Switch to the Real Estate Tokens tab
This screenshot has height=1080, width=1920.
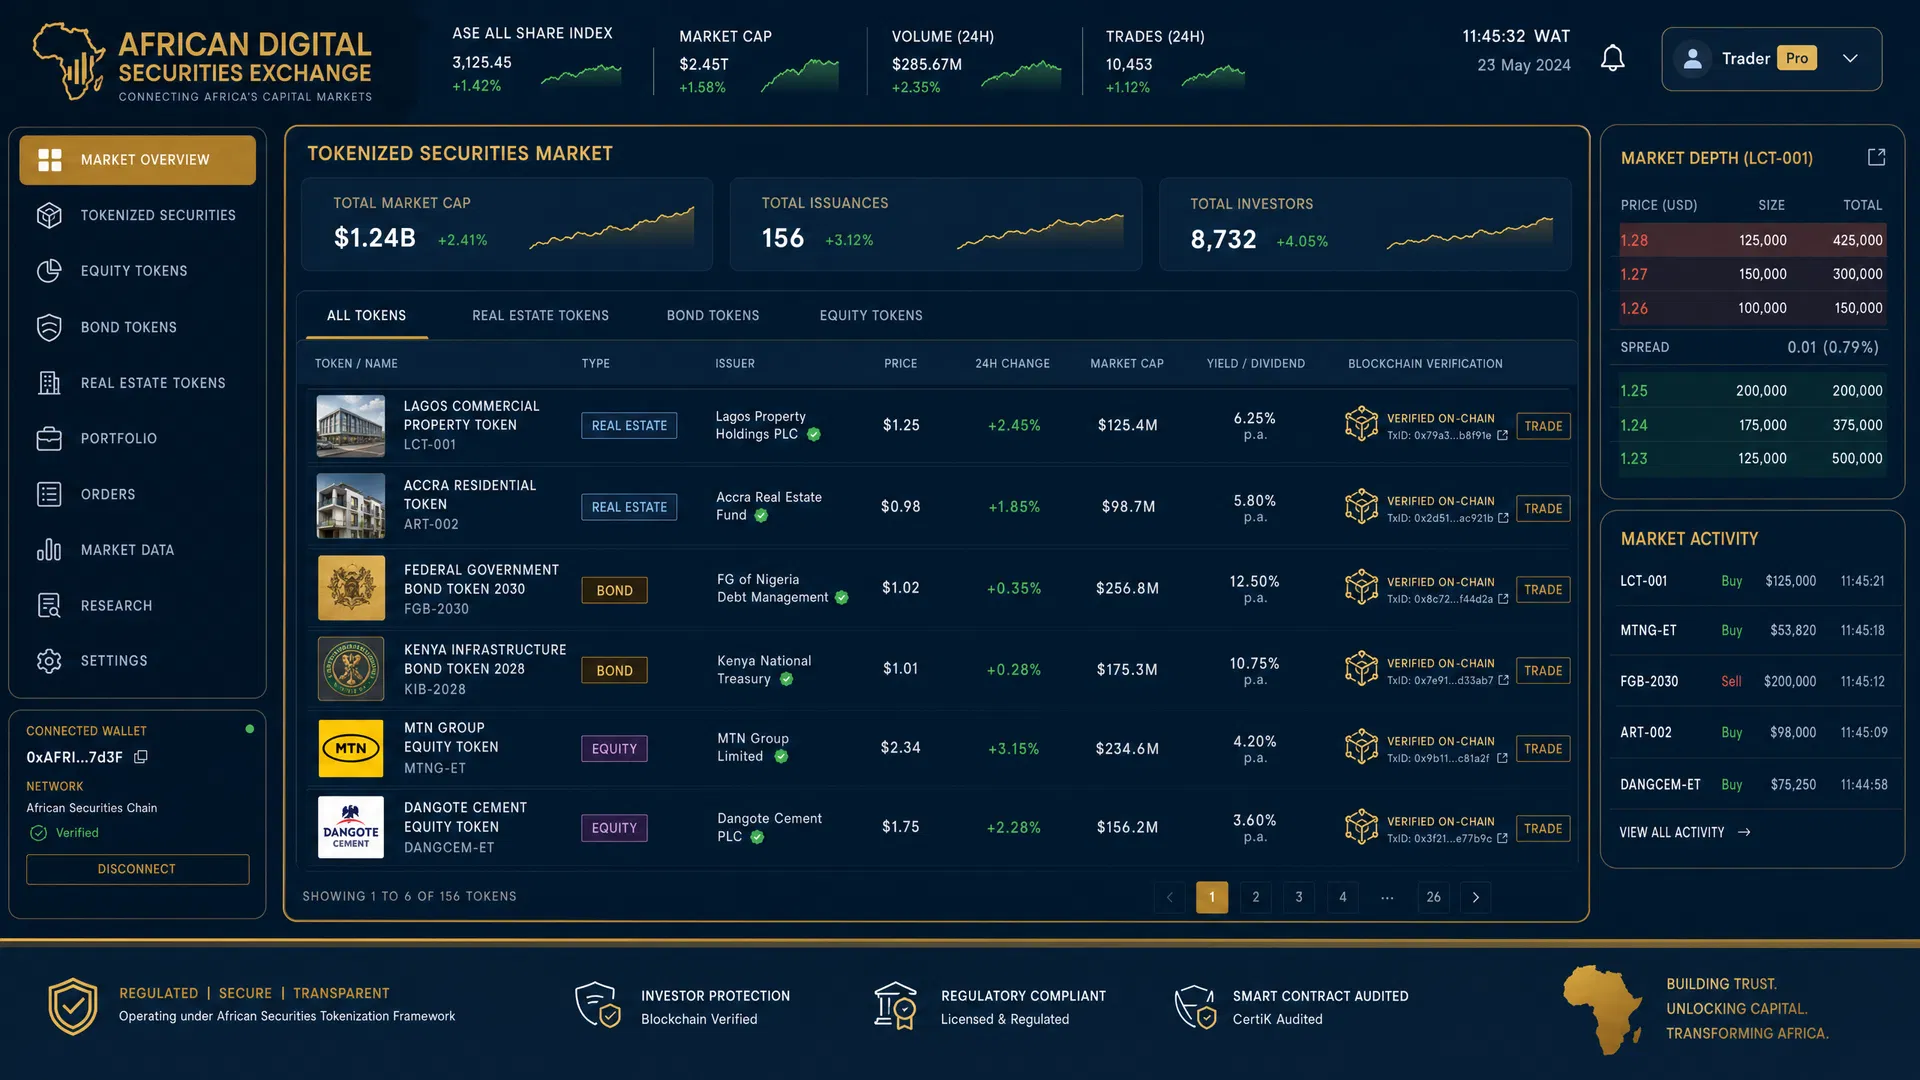tap(540, 315)
